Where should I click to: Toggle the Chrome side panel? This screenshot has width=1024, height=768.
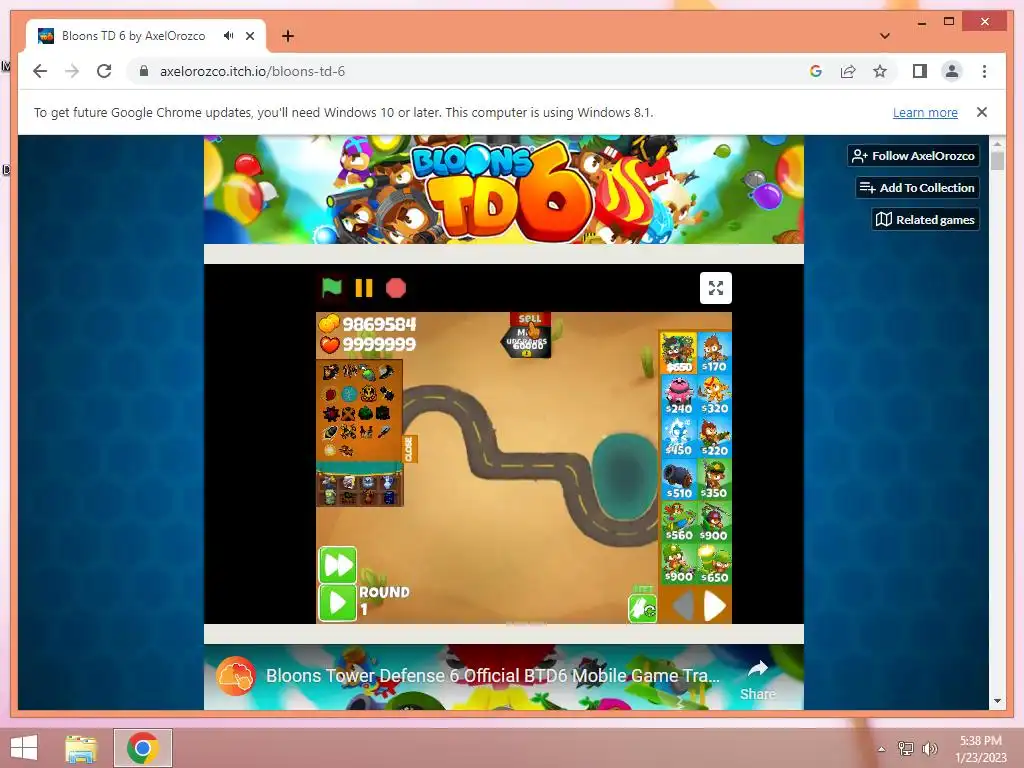[920, 71]
